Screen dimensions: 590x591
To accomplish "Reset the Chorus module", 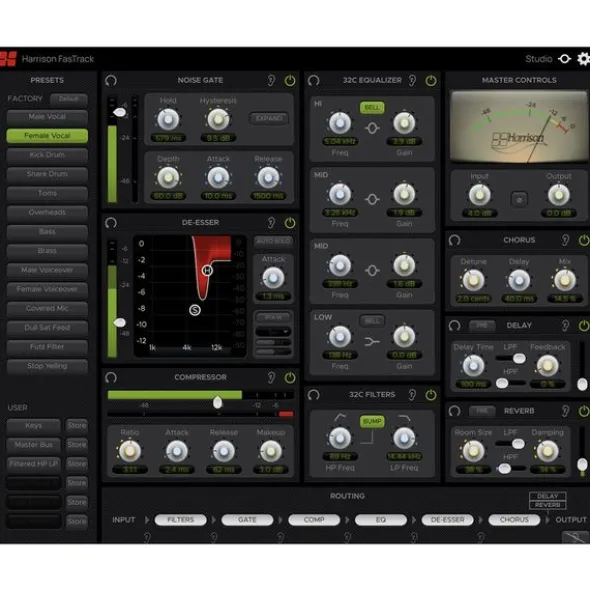I will click(455, 240).
